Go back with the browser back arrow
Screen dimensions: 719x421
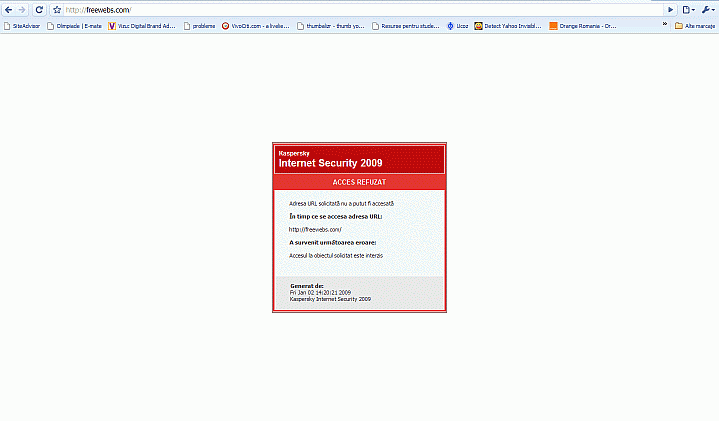[8, 10]
